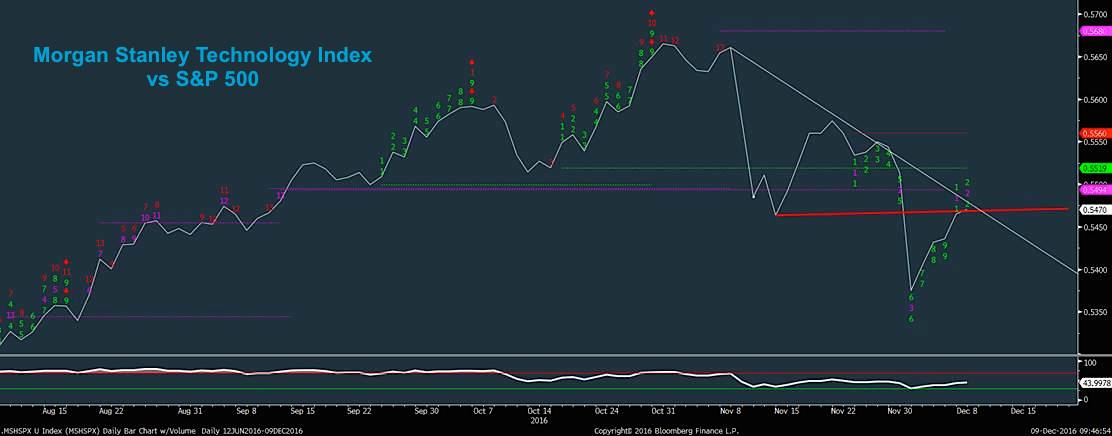Viewport: 1112px width, 436px height.
Task: Click the Nov 8 date label
Action: pyautogui.click(x=730, y=410)
